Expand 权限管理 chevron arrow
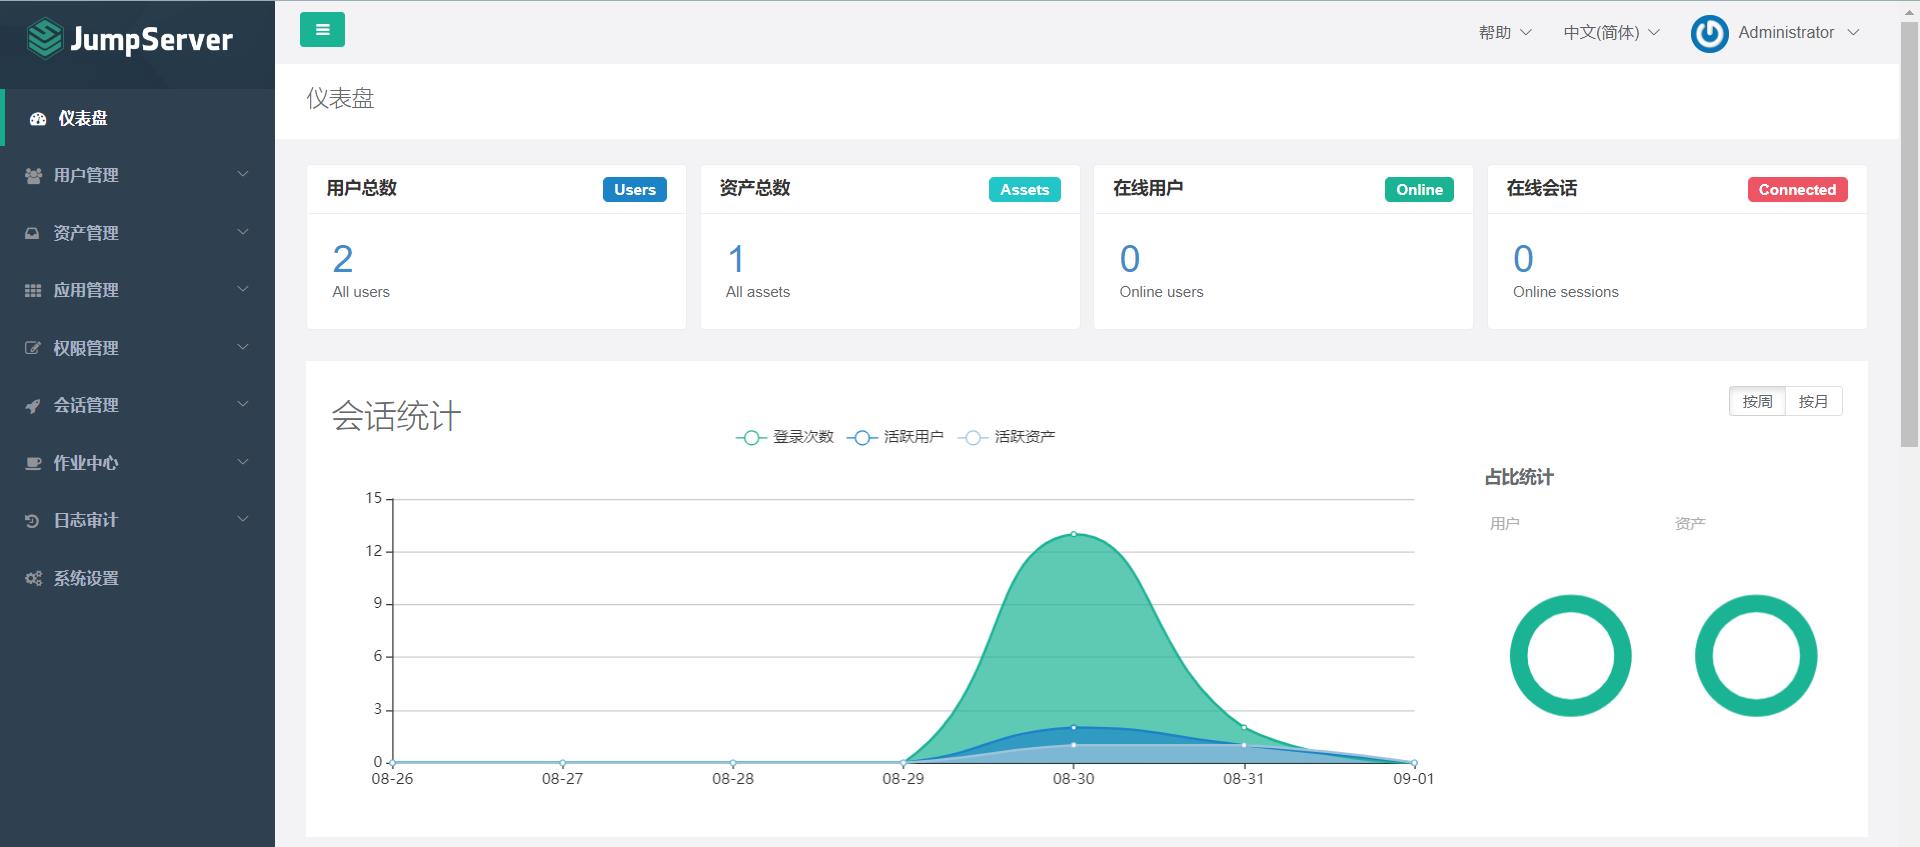This screenshot has height=847, width=1920. click(x=243, y=347)
